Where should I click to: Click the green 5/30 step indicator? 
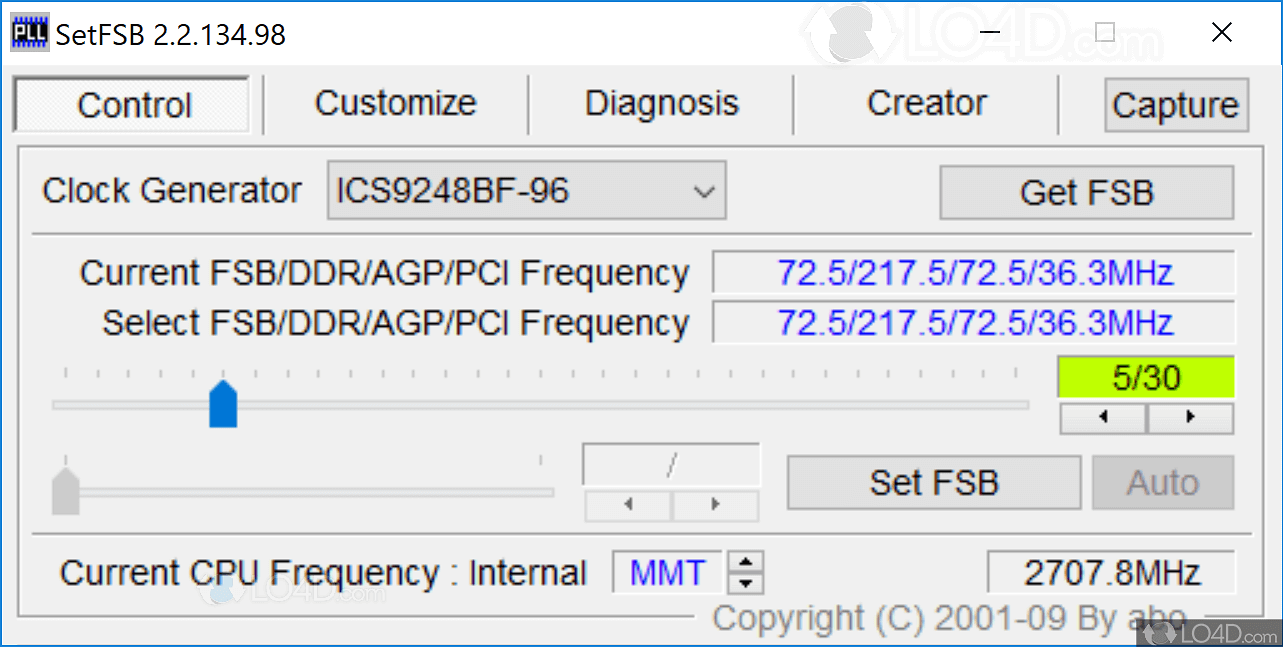1146,378
